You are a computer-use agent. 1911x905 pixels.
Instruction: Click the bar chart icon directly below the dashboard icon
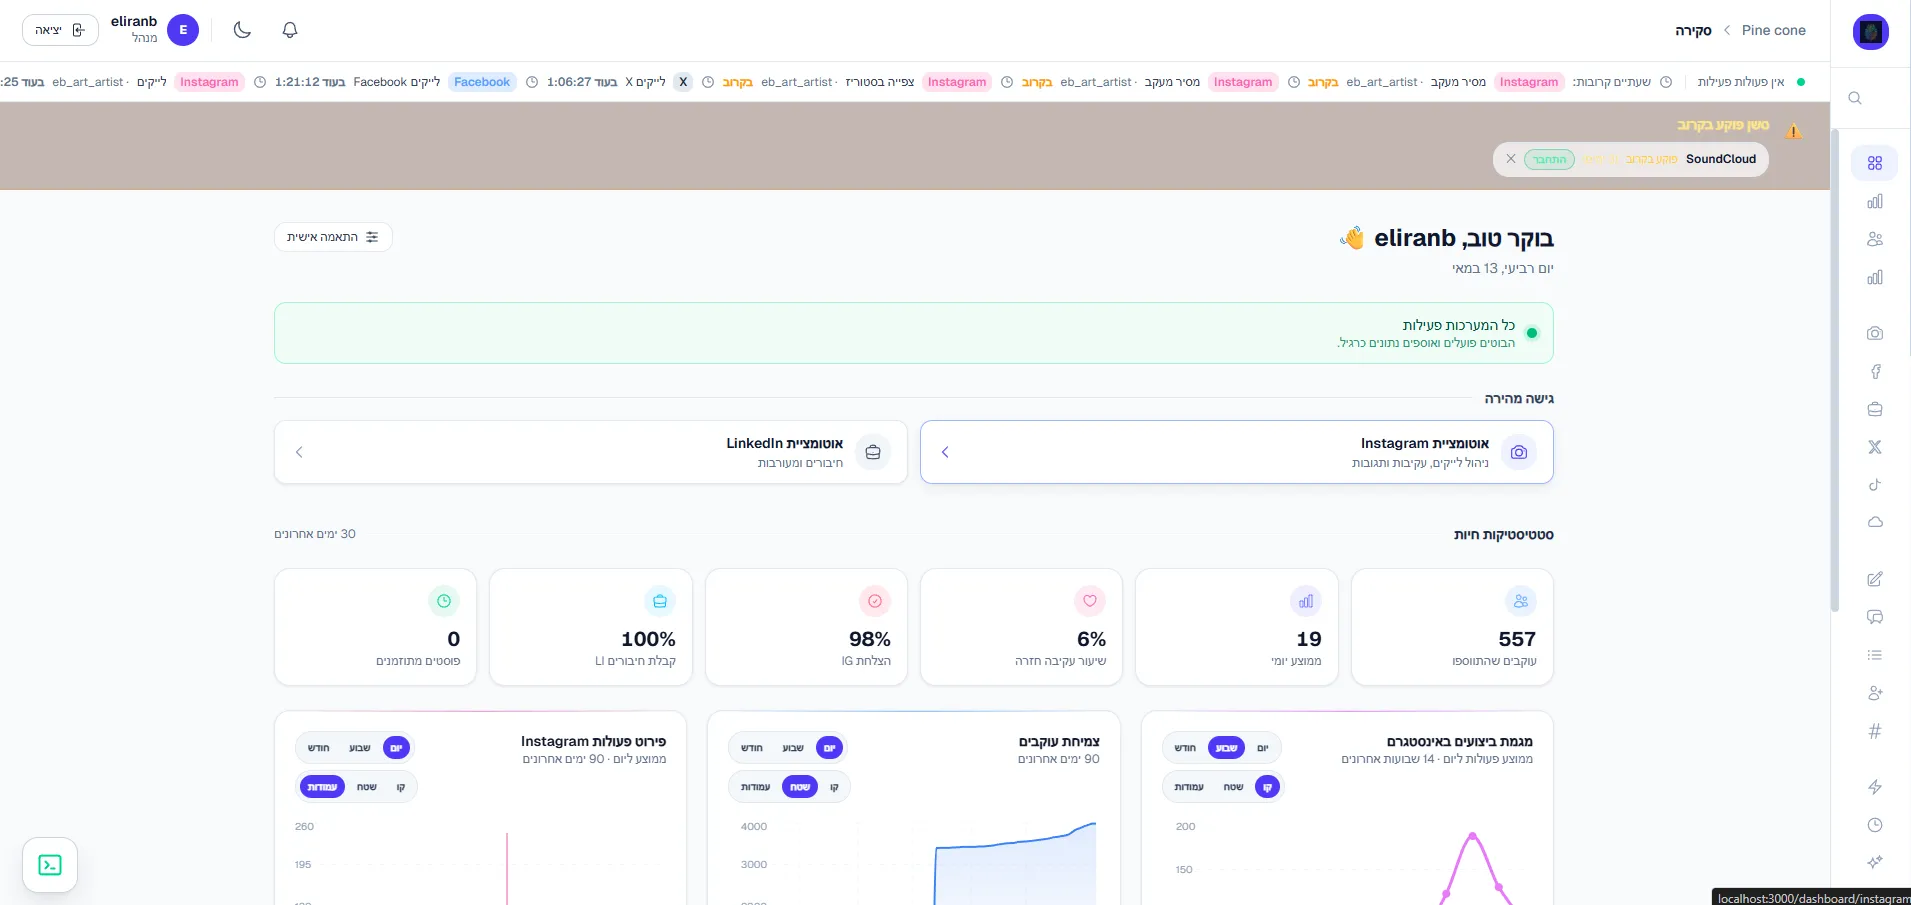(x=1875, y=201)
